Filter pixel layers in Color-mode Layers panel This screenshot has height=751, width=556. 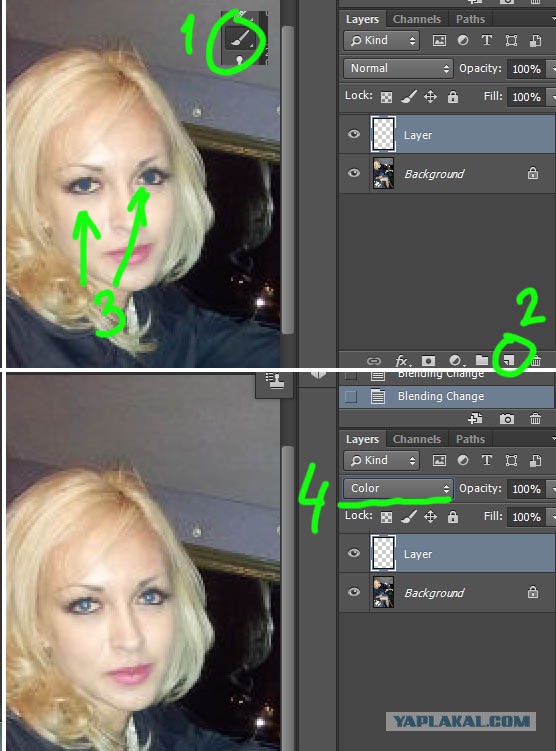click(439, 461)
